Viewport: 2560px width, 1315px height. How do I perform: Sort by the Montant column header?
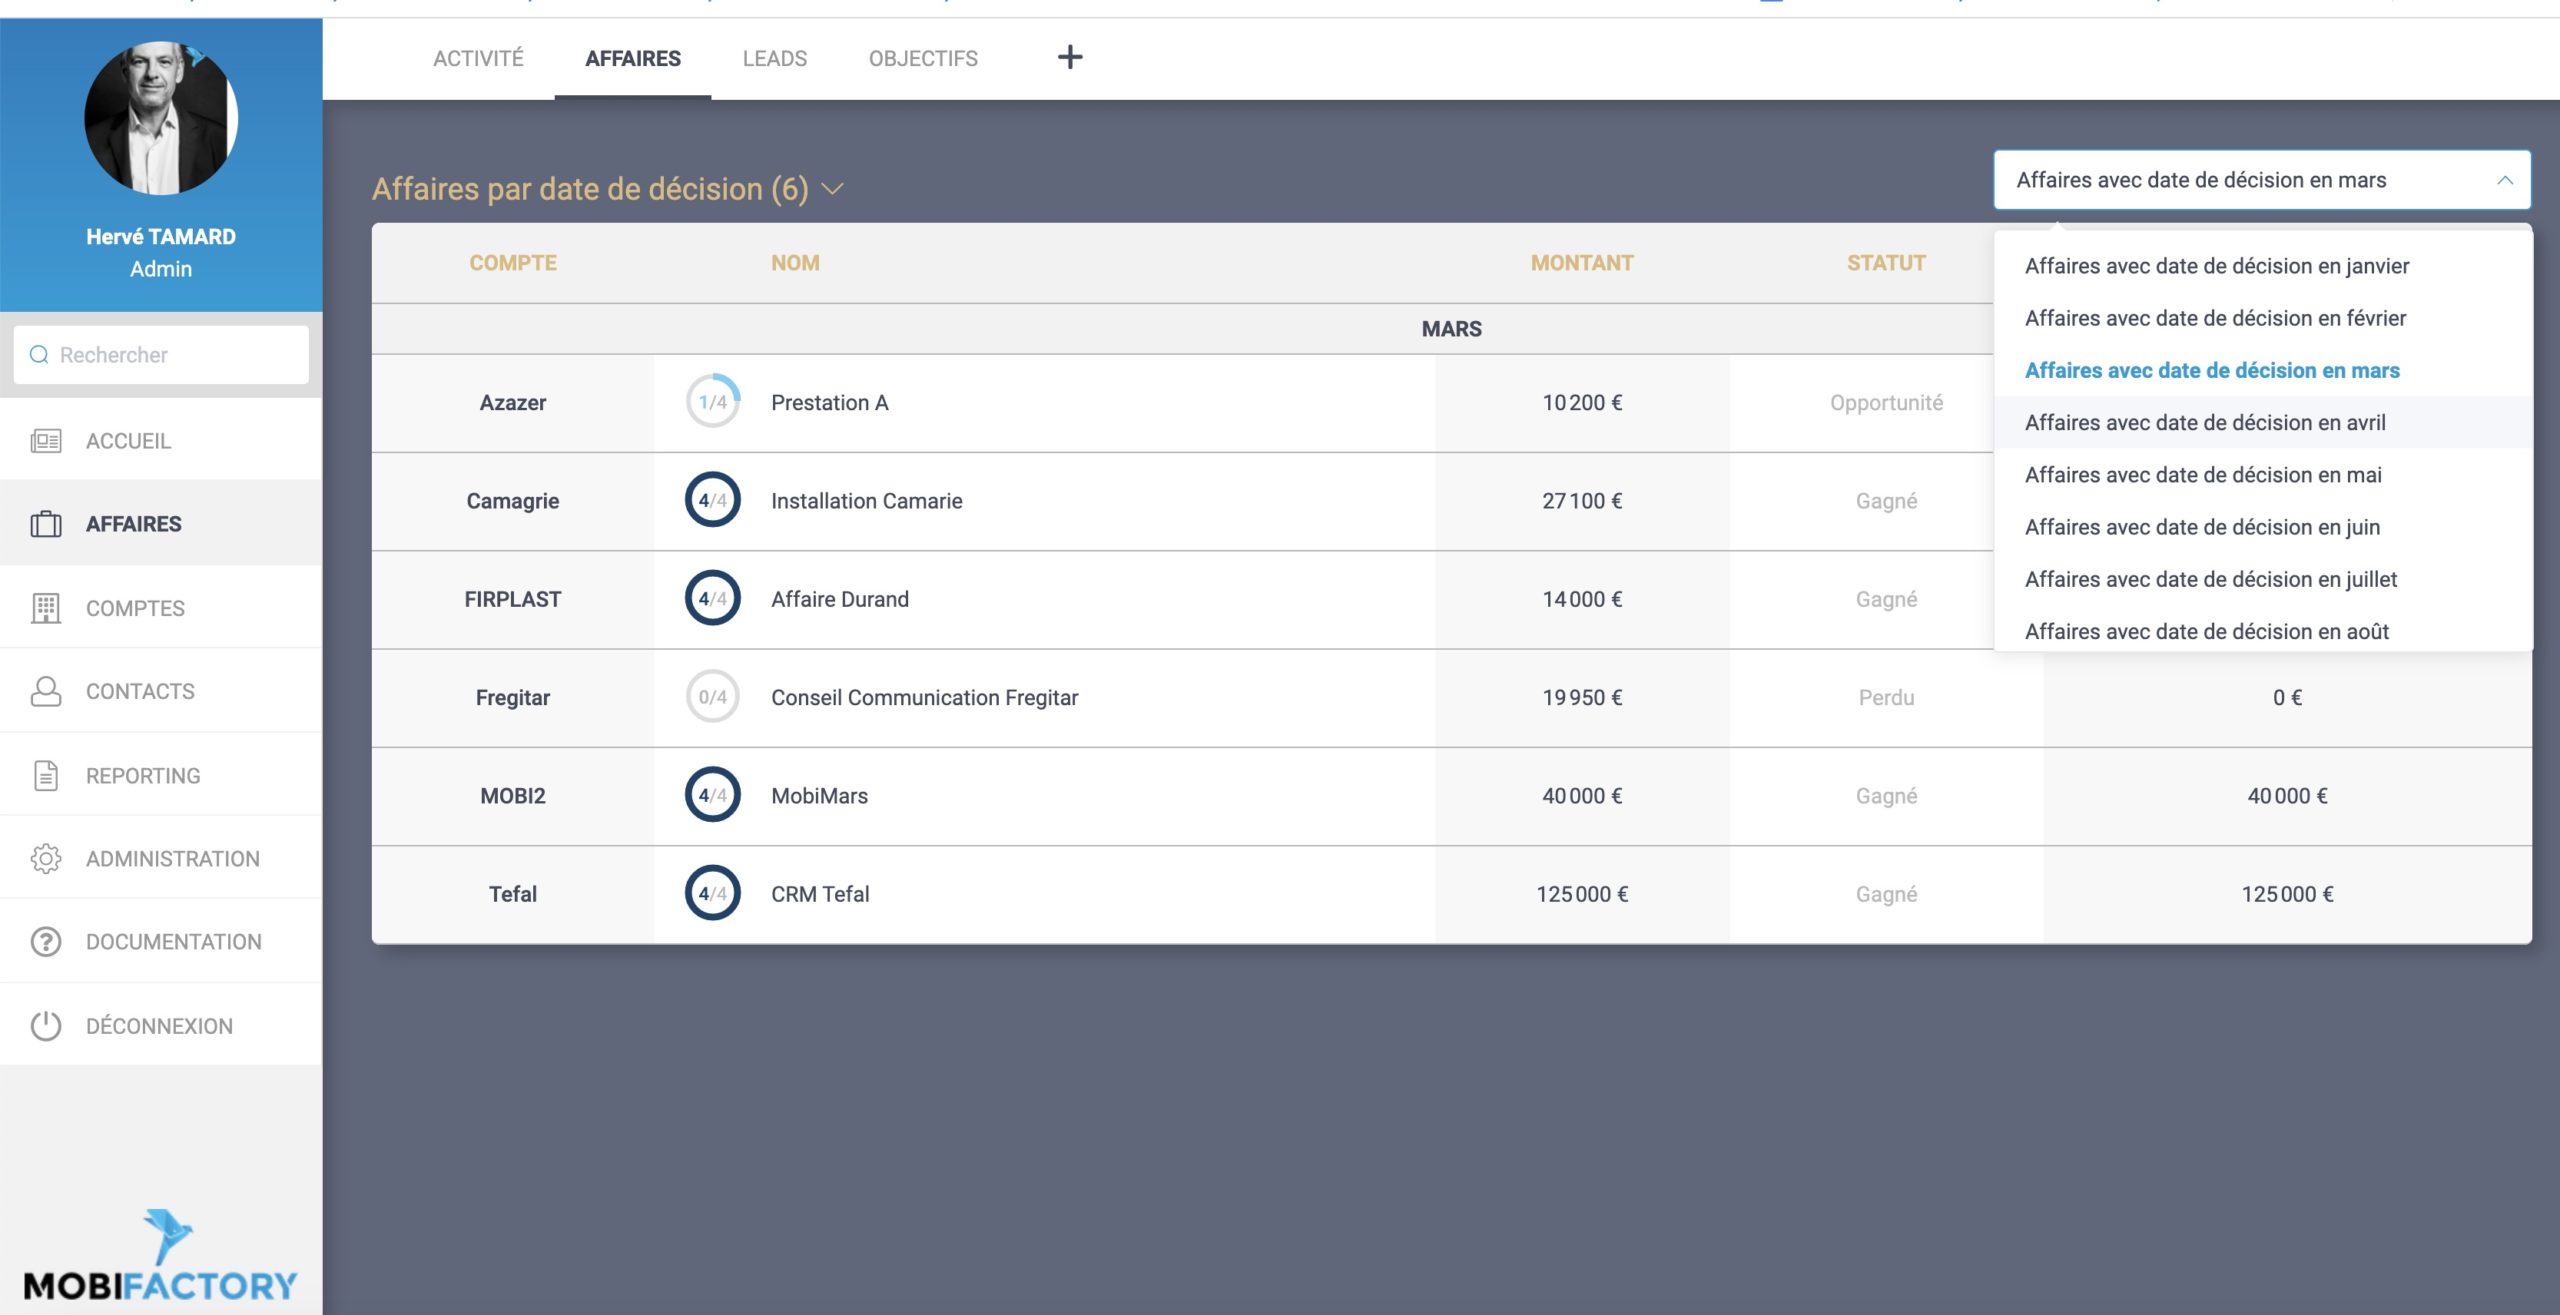pos(1581,263)
